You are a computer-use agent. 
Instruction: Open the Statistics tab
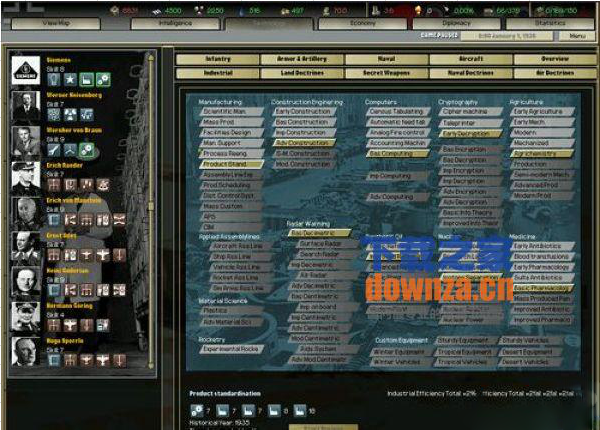[550, 23]
